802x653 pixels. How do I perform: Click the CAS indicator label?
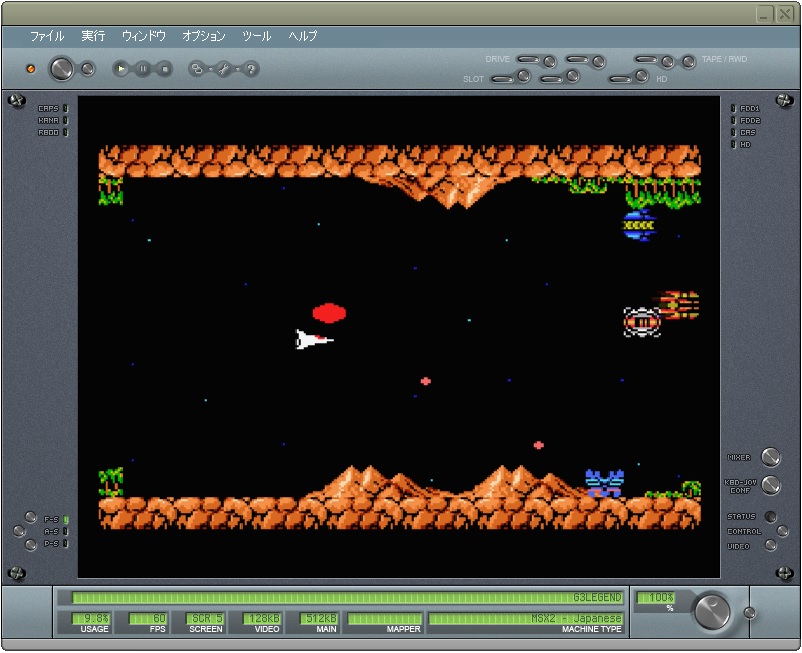click(747, 132)
